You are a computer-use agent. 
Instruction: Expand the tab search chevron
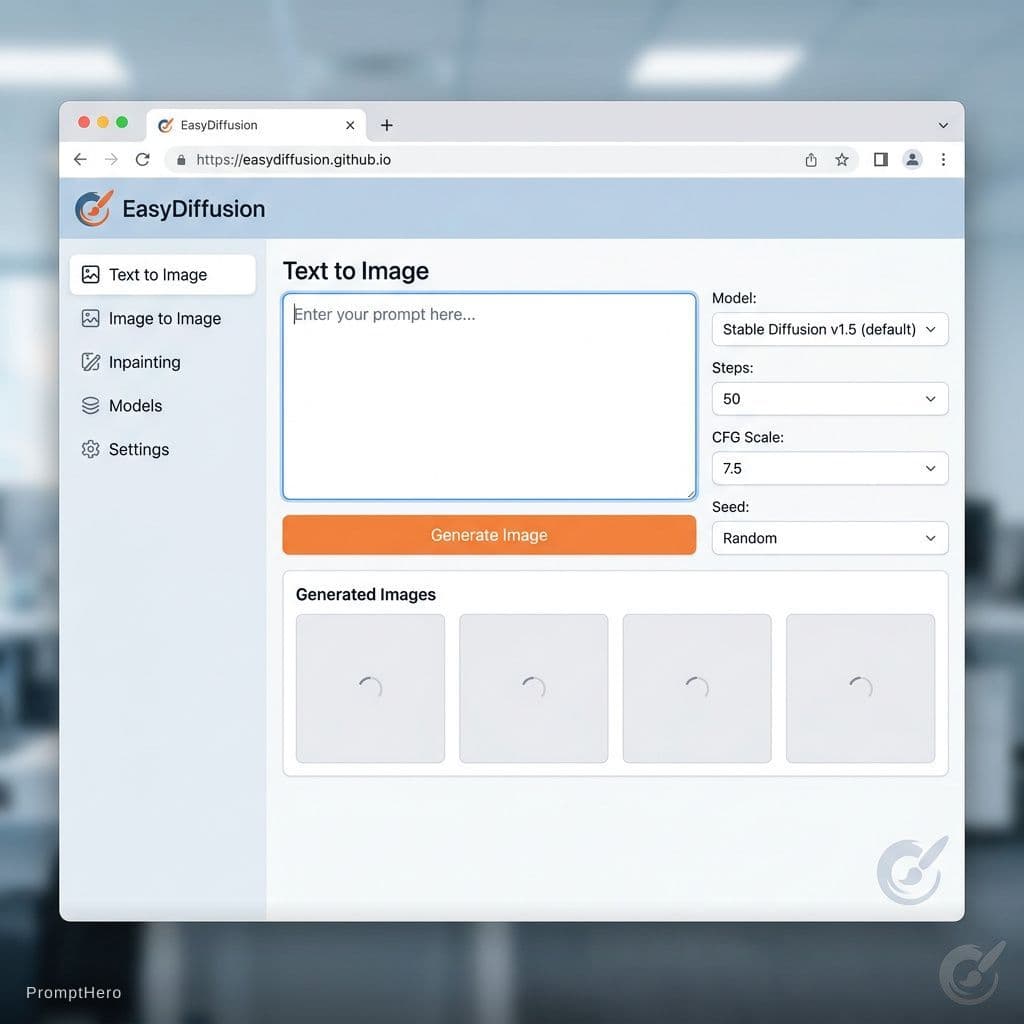point(943,125)
